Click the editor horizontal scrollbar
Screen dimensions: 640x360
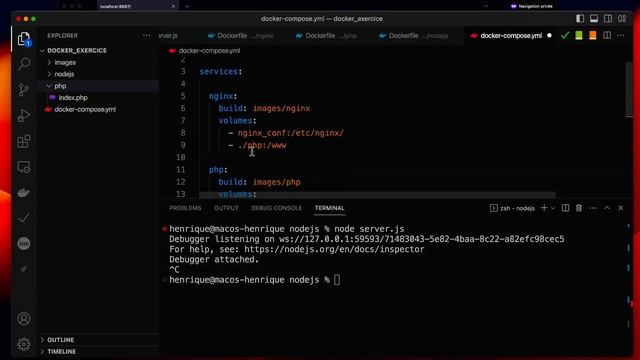[377, 195]
